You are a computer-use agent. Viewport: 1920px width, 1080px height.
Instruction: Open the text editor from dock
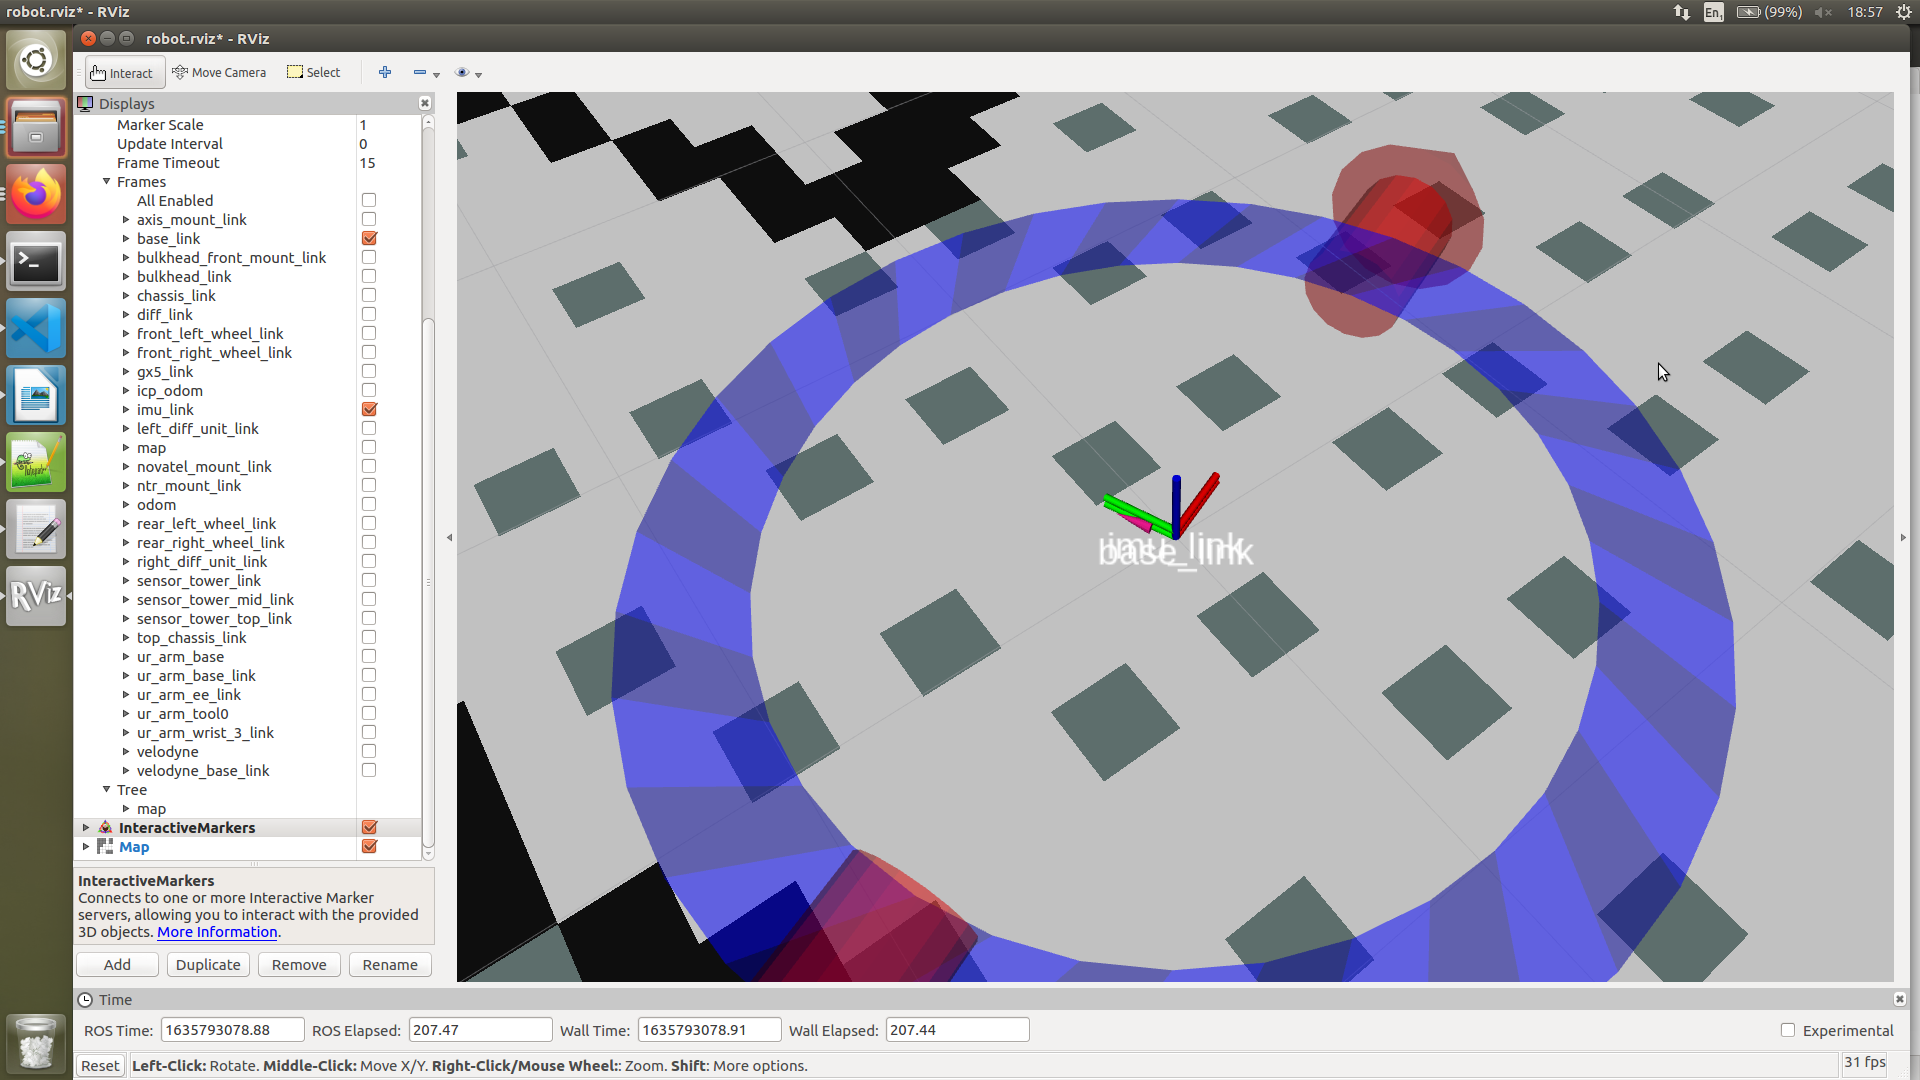pos(36,530)
